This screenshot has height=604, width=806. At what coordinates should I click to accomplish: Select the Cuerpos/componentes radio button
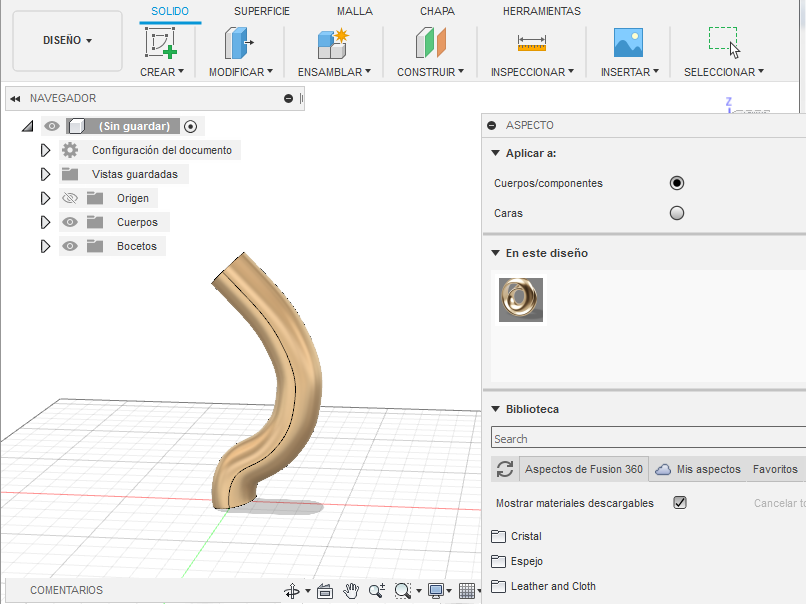677,183
